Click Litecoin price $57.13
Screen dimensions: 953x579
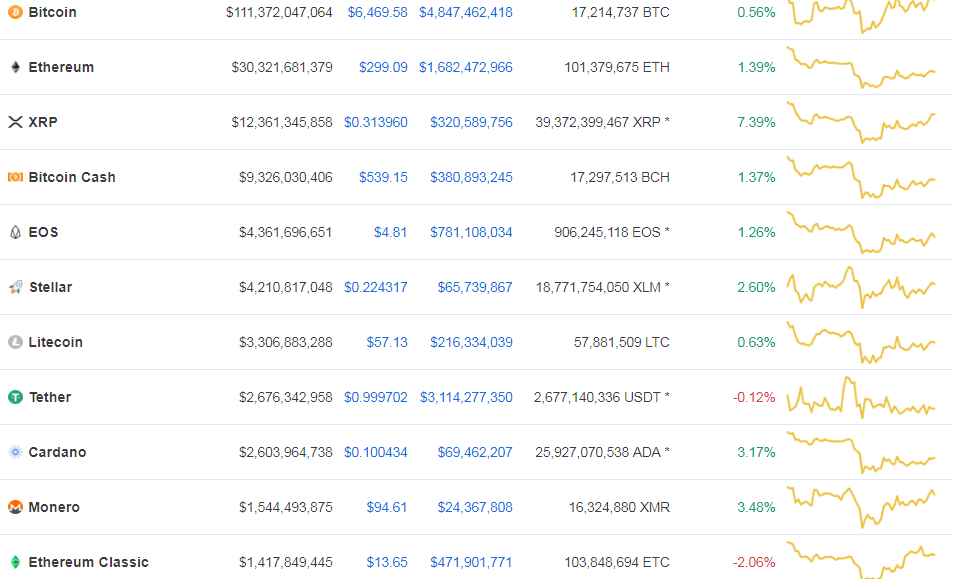point(387,342)
